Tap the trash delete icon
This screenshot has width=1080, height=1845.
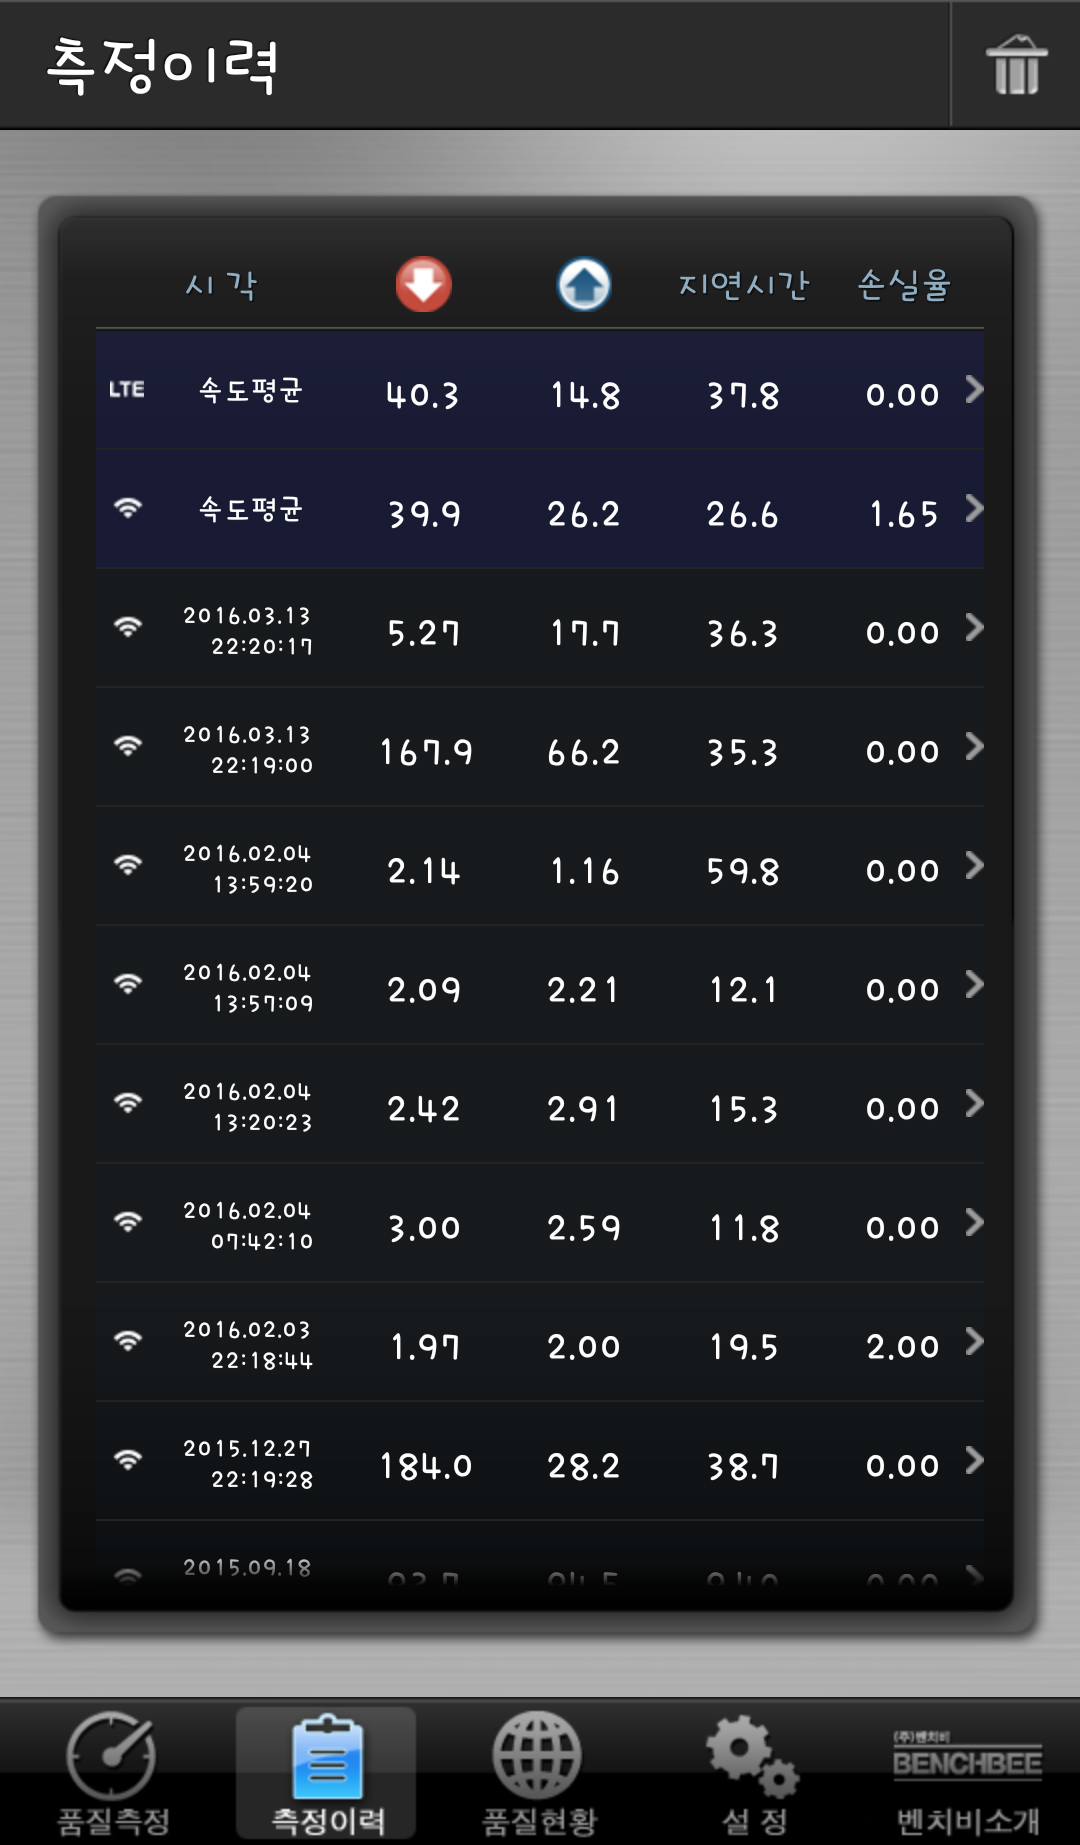pyautogui.click(x=1016, y=65)
